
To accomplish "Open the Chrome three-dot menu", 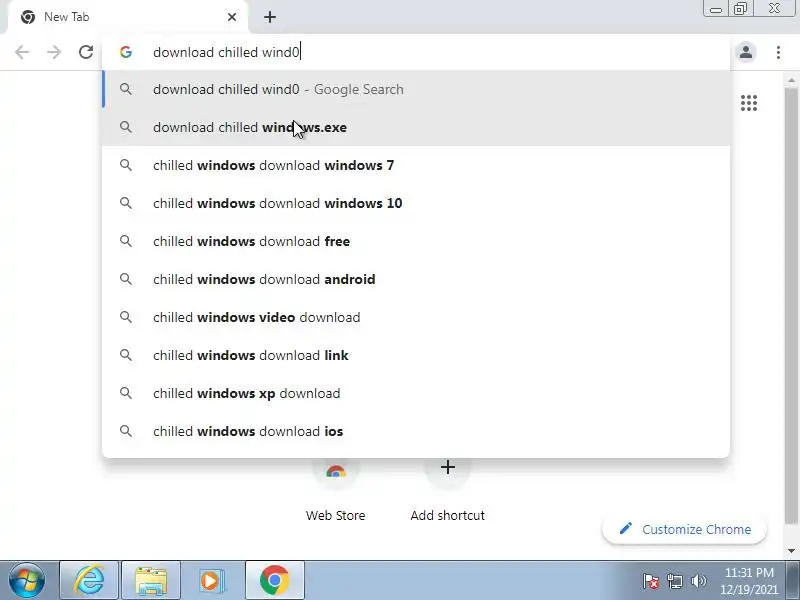I will [x=778, y=52].
